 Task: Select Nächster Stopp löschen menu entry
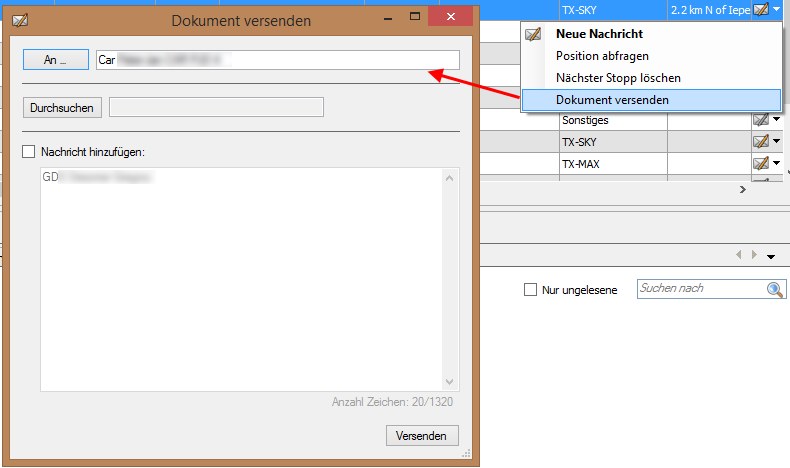pyautogui.click(x=618, y=78)
